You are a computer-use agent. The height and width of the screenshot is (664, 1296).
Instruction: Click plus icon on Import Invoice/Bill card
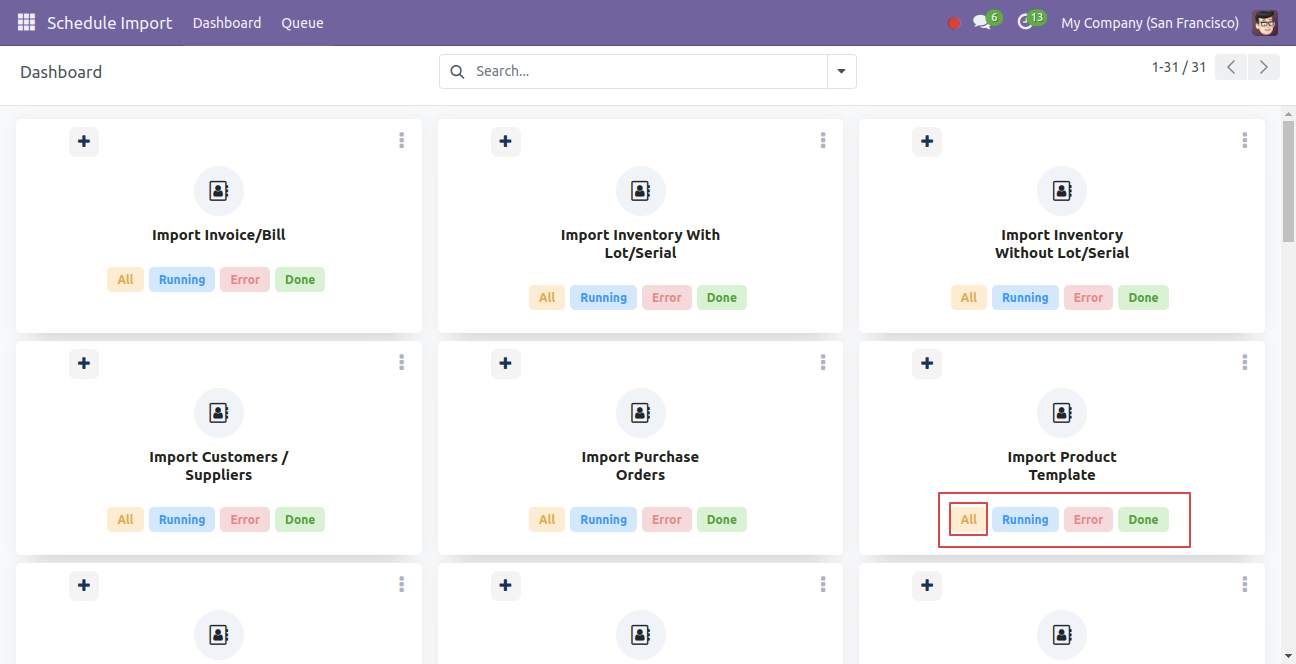tap(84, 141)
